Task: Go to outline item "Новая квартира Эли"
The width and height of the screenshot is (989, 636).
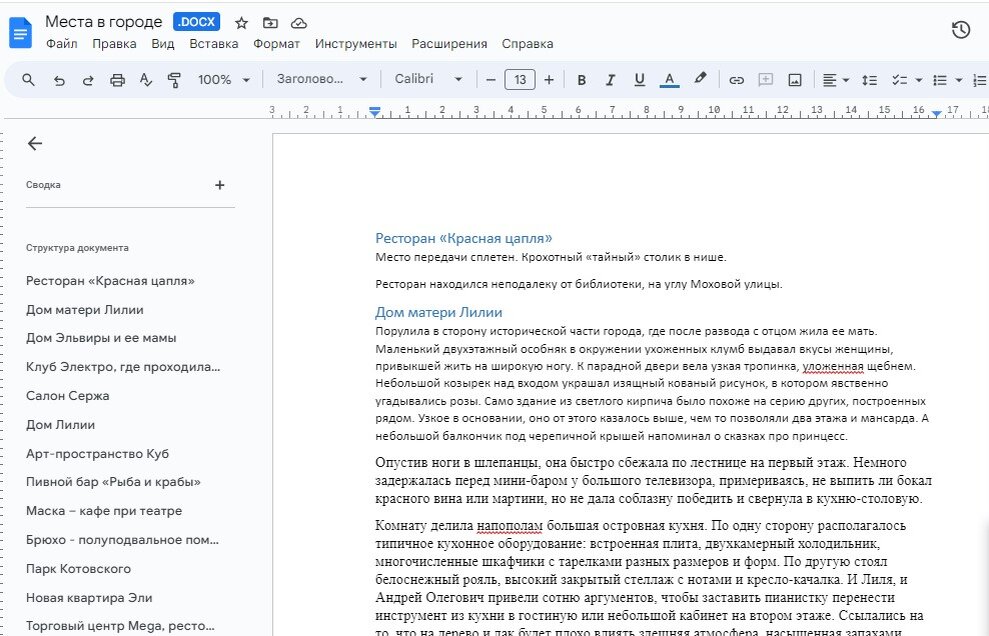Action: tap(89, 598)
